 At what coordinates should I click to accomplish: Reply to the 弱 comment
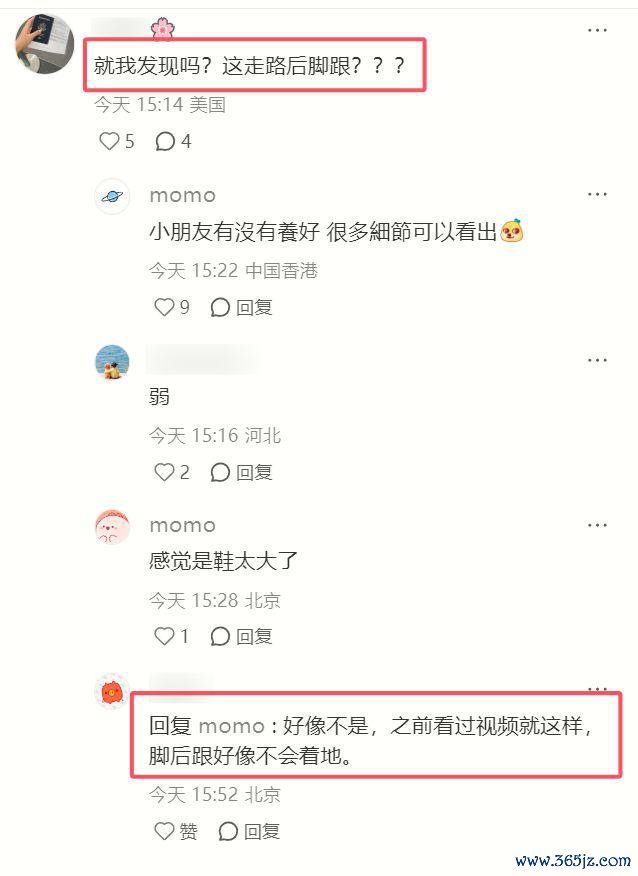point(241,472)
